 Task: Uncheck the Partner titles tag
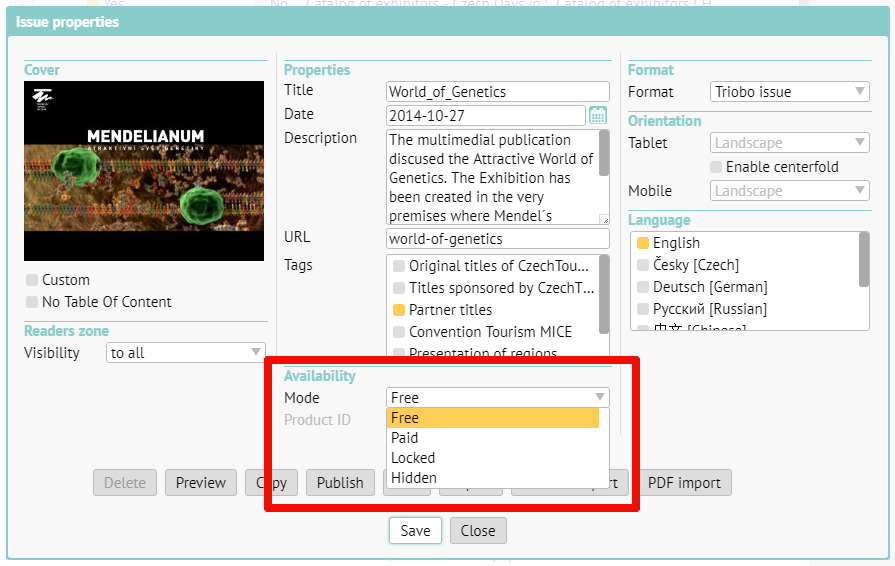[399, 310]
